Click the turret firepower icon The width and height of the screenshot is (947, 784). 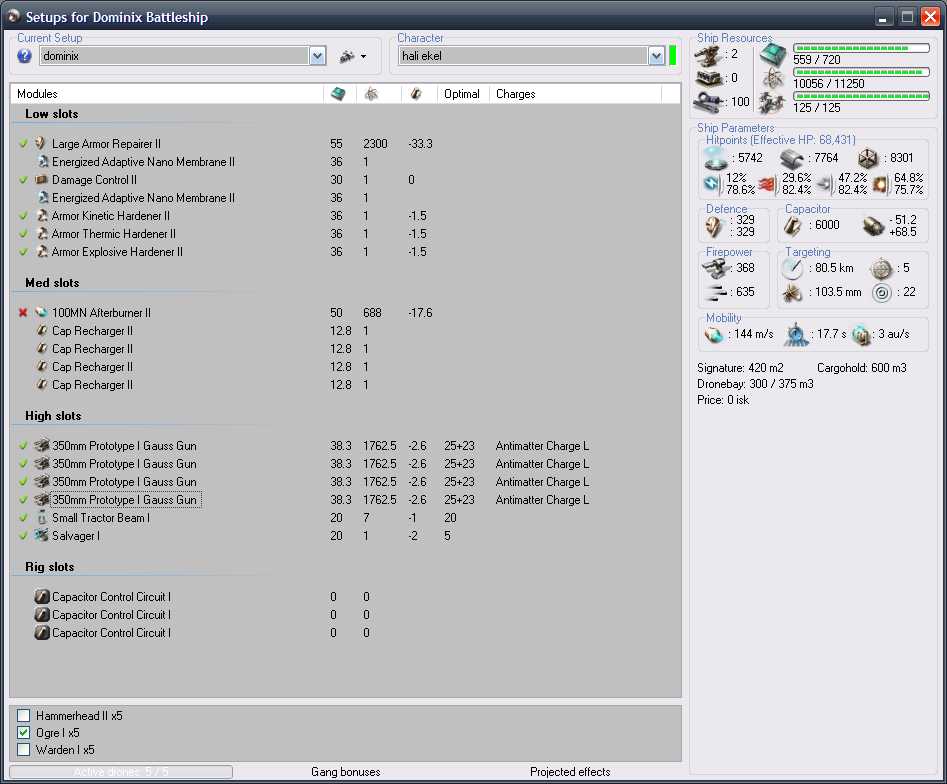(716, 268)
